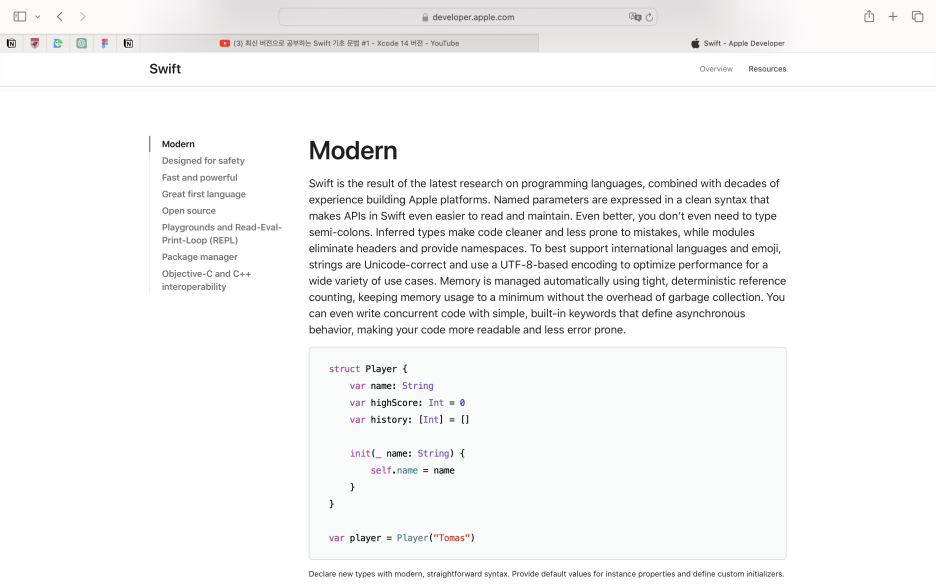Screen dimensions: 936x585
Task: Add a new tab with plus icon
Action: 892,17
